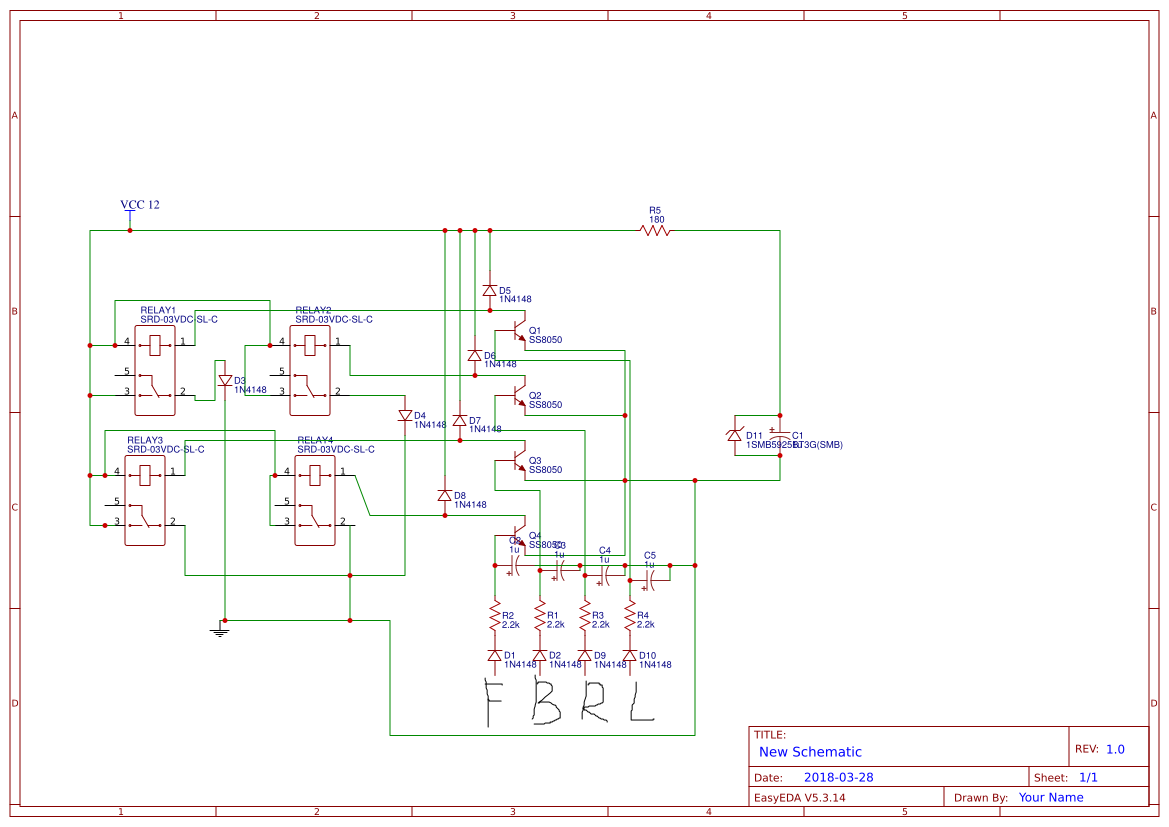Viewport: 1169px width, 827px height.
Task: Select Zener diode D11 1SMB5925BT3G
Action: pyautogui.click(x=735, y=436)
